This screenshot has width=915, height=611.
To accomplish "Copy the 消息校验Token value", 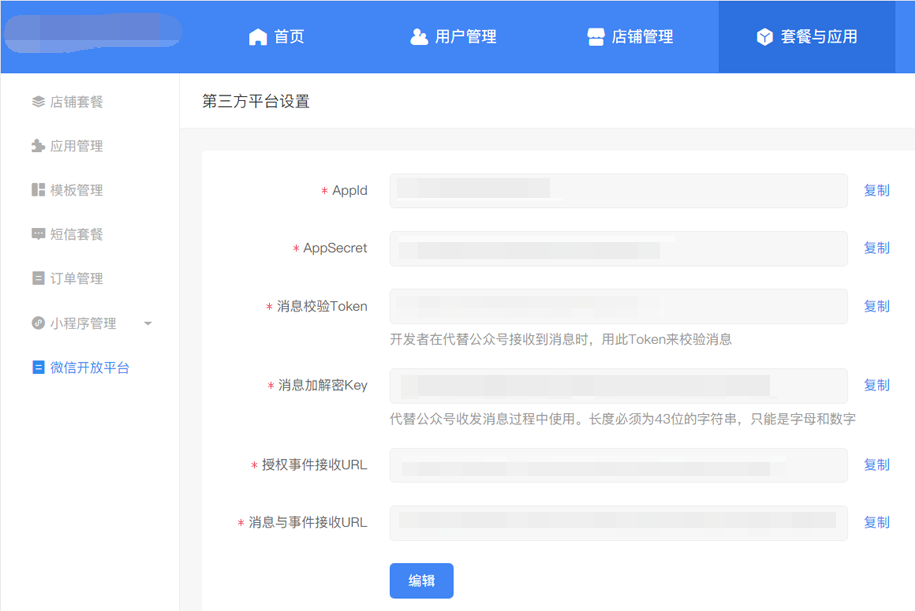I will [x=876, y=306].
